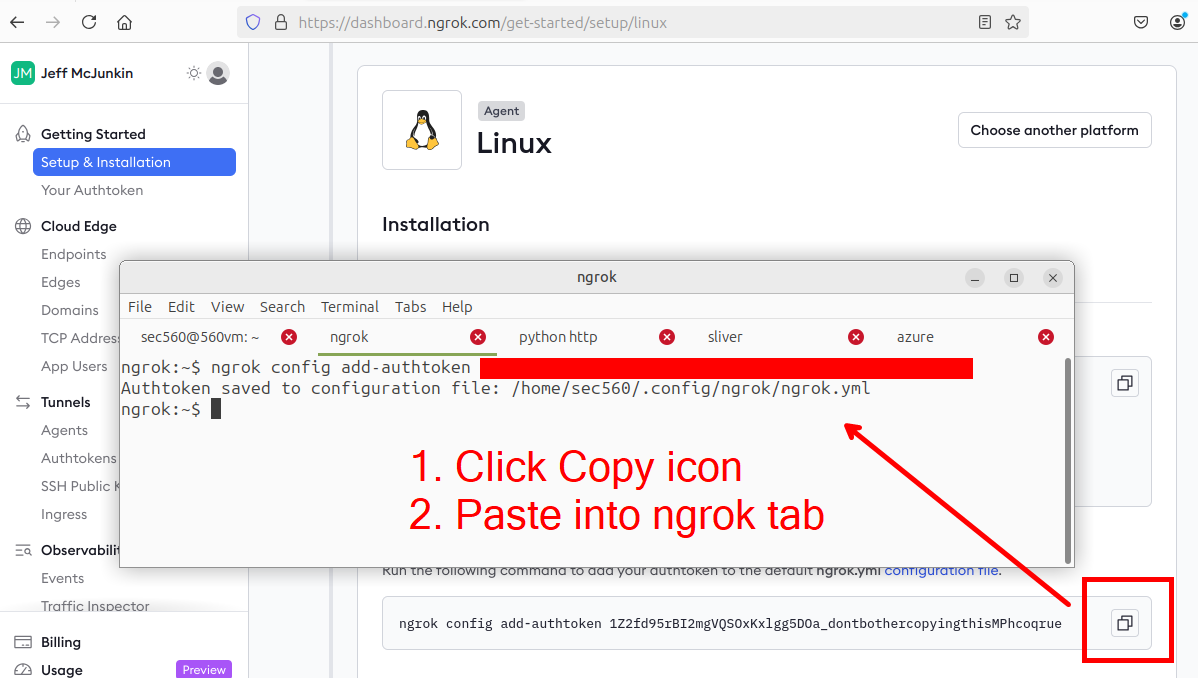Collapse the Tunnels sidebar section
This screenshot has width=1198, height=678.
(65, 402)
